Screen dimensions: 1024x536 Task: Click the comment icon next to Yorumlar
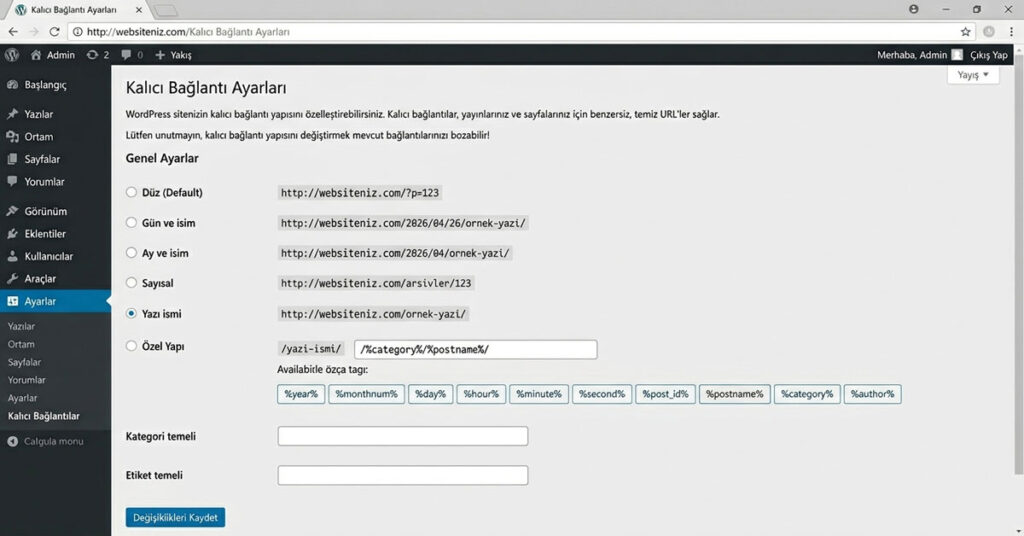tap(12, 181)
